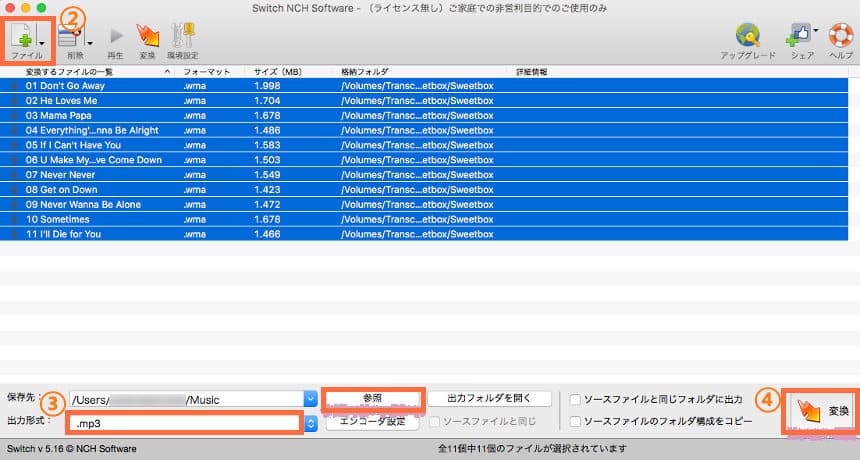Click size value 1.503
Viewport: 860px width, 460px height.
coord(267,160)
